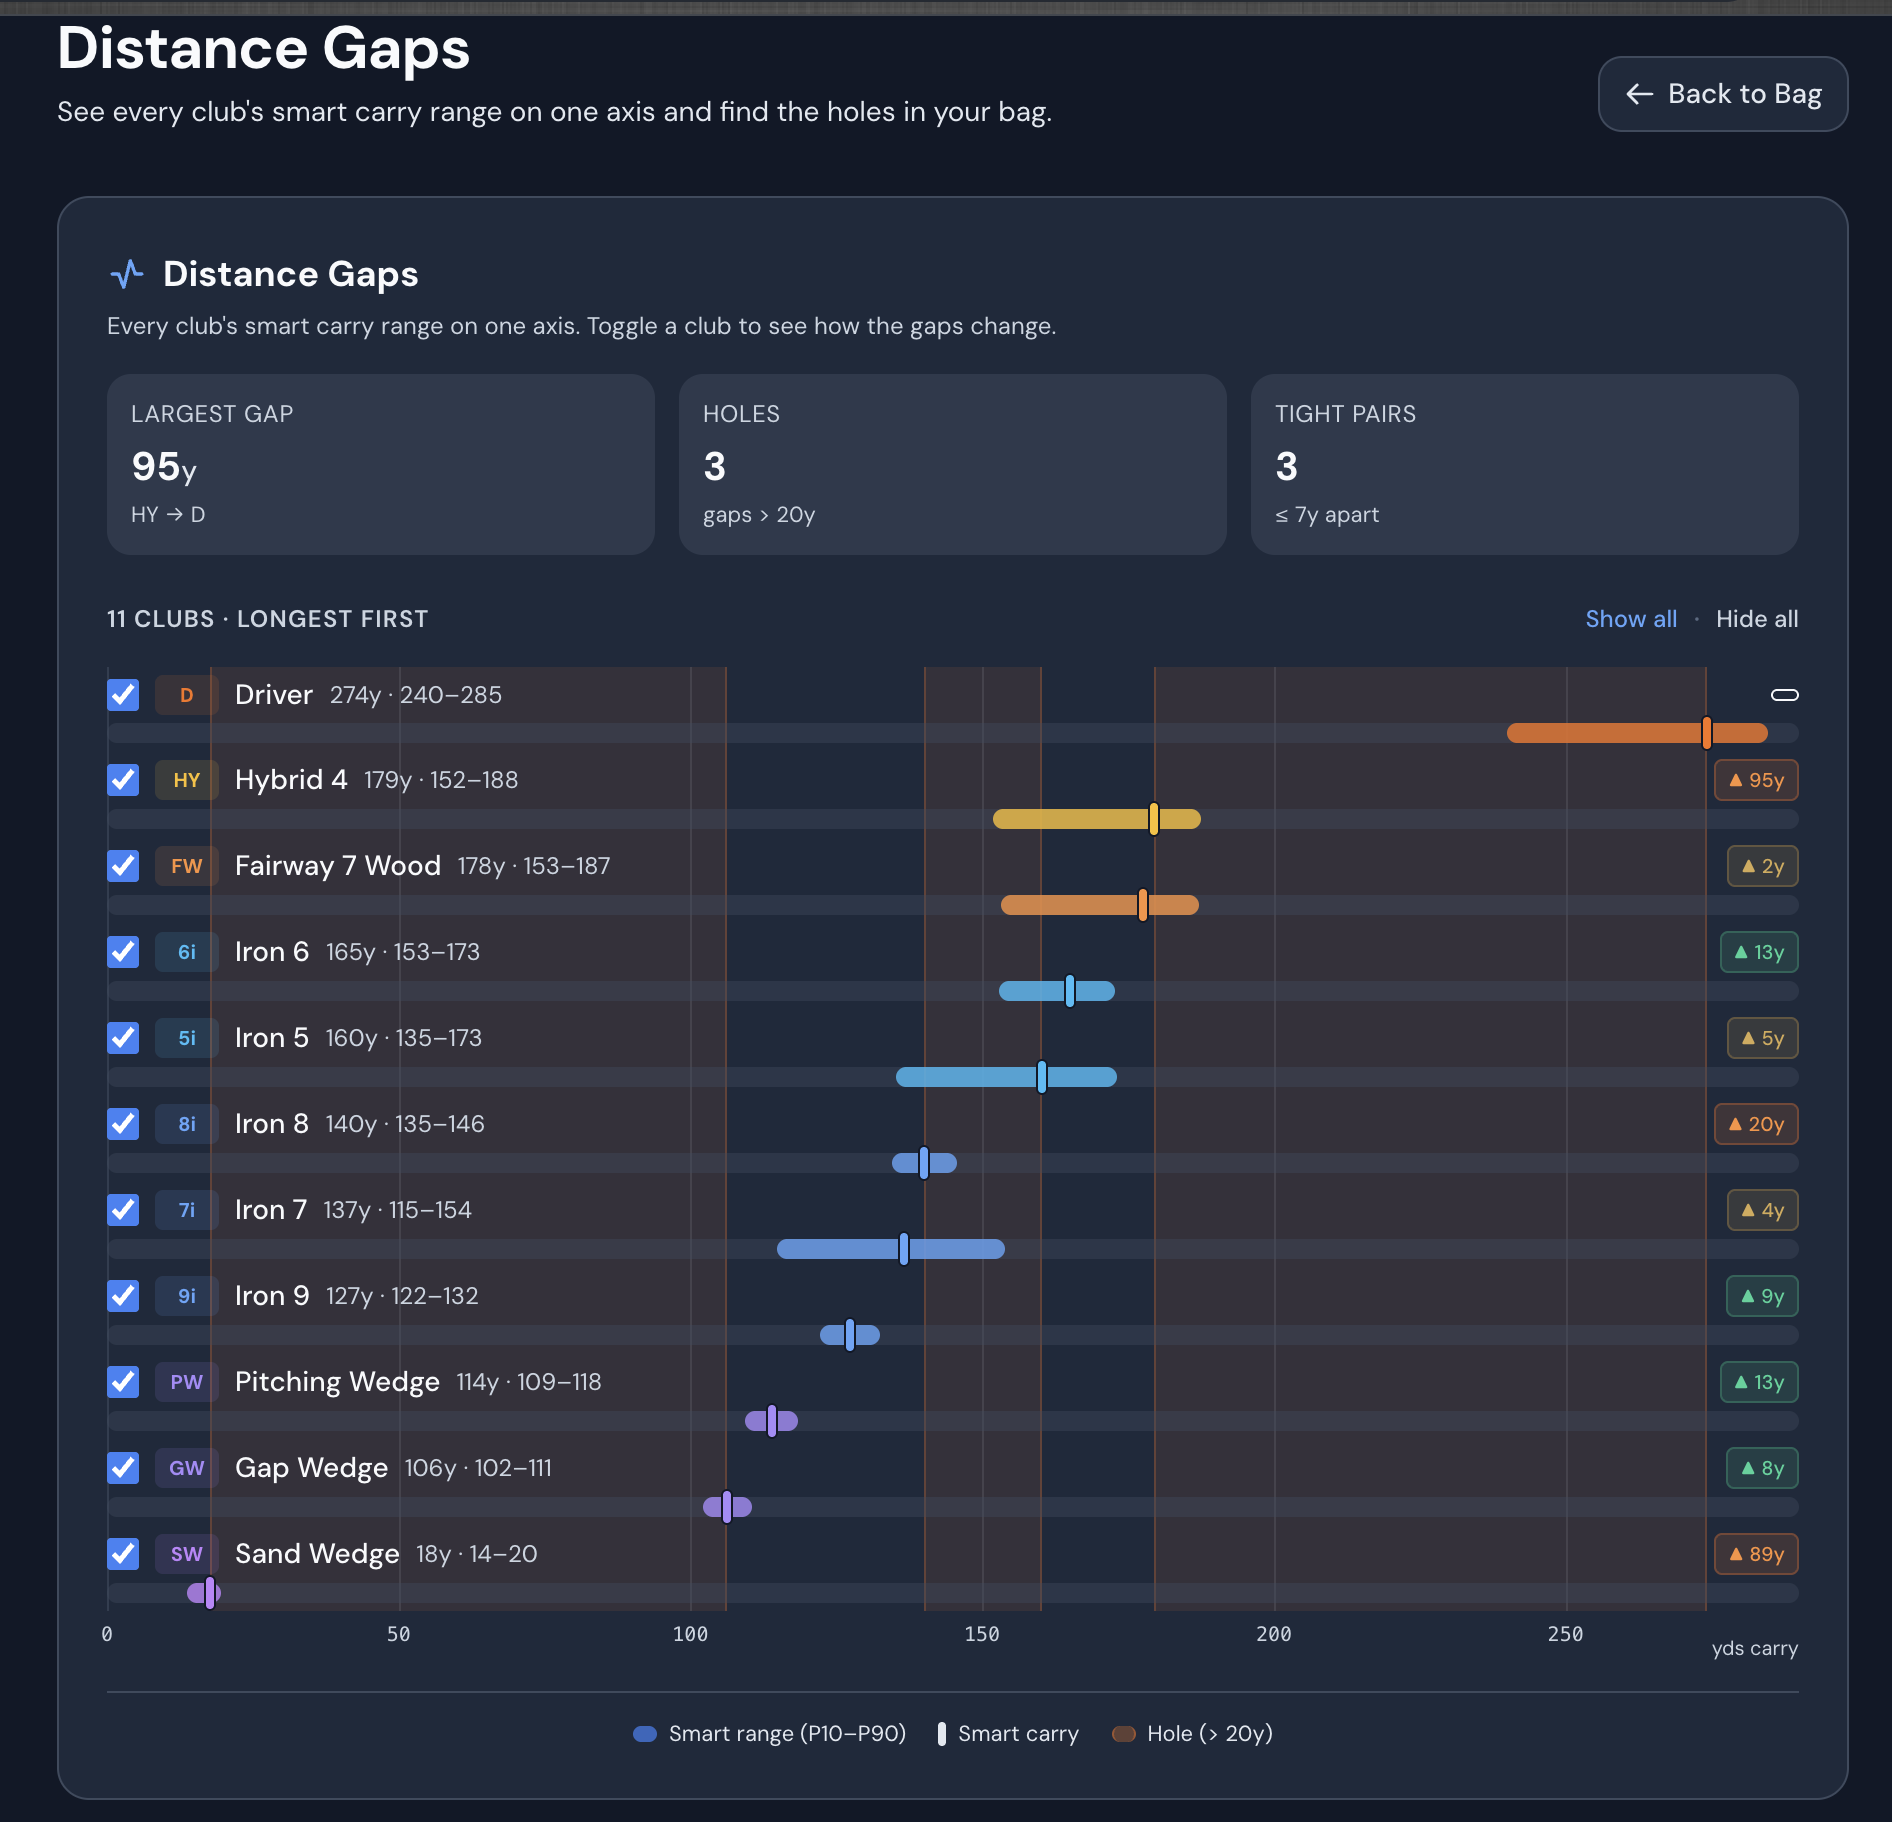Click the Iron 5 blue range bar
1892x1822 pixels.
point(1006,1077)
